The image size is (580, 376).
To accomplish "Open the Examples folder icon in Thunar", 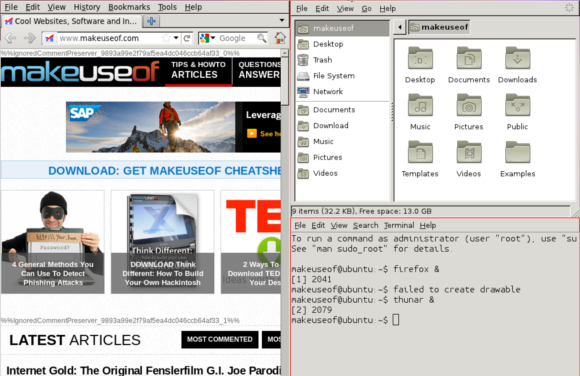I will [x=517, y=152].
